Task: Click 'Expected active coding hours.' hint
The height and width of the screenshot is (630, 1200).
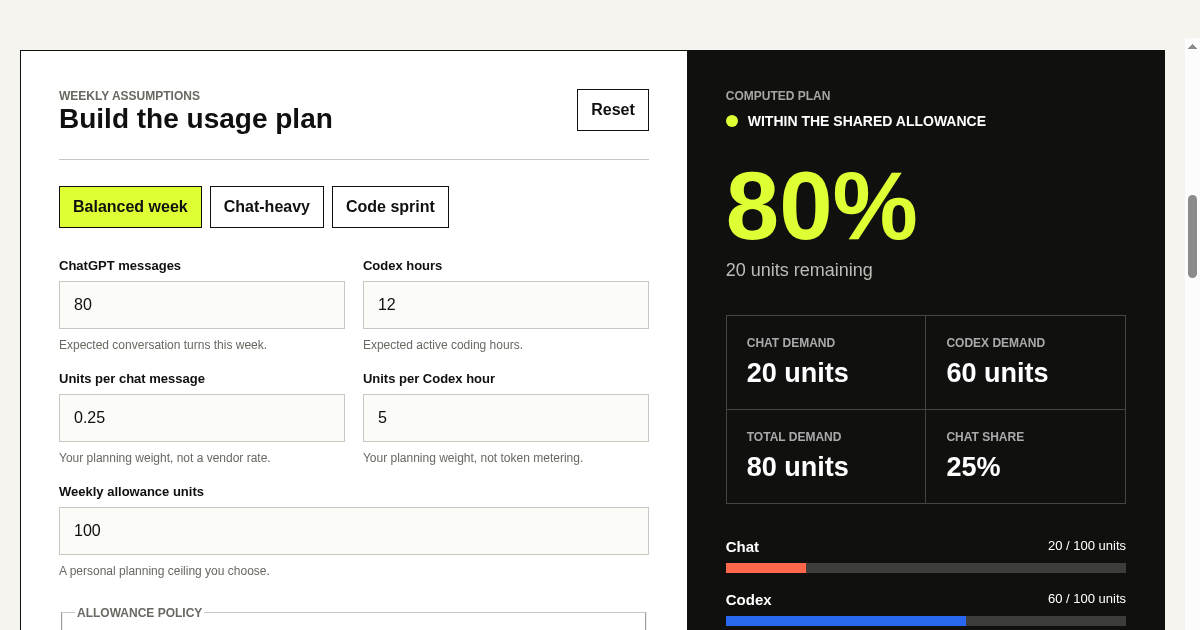Action: pos(443,345)
